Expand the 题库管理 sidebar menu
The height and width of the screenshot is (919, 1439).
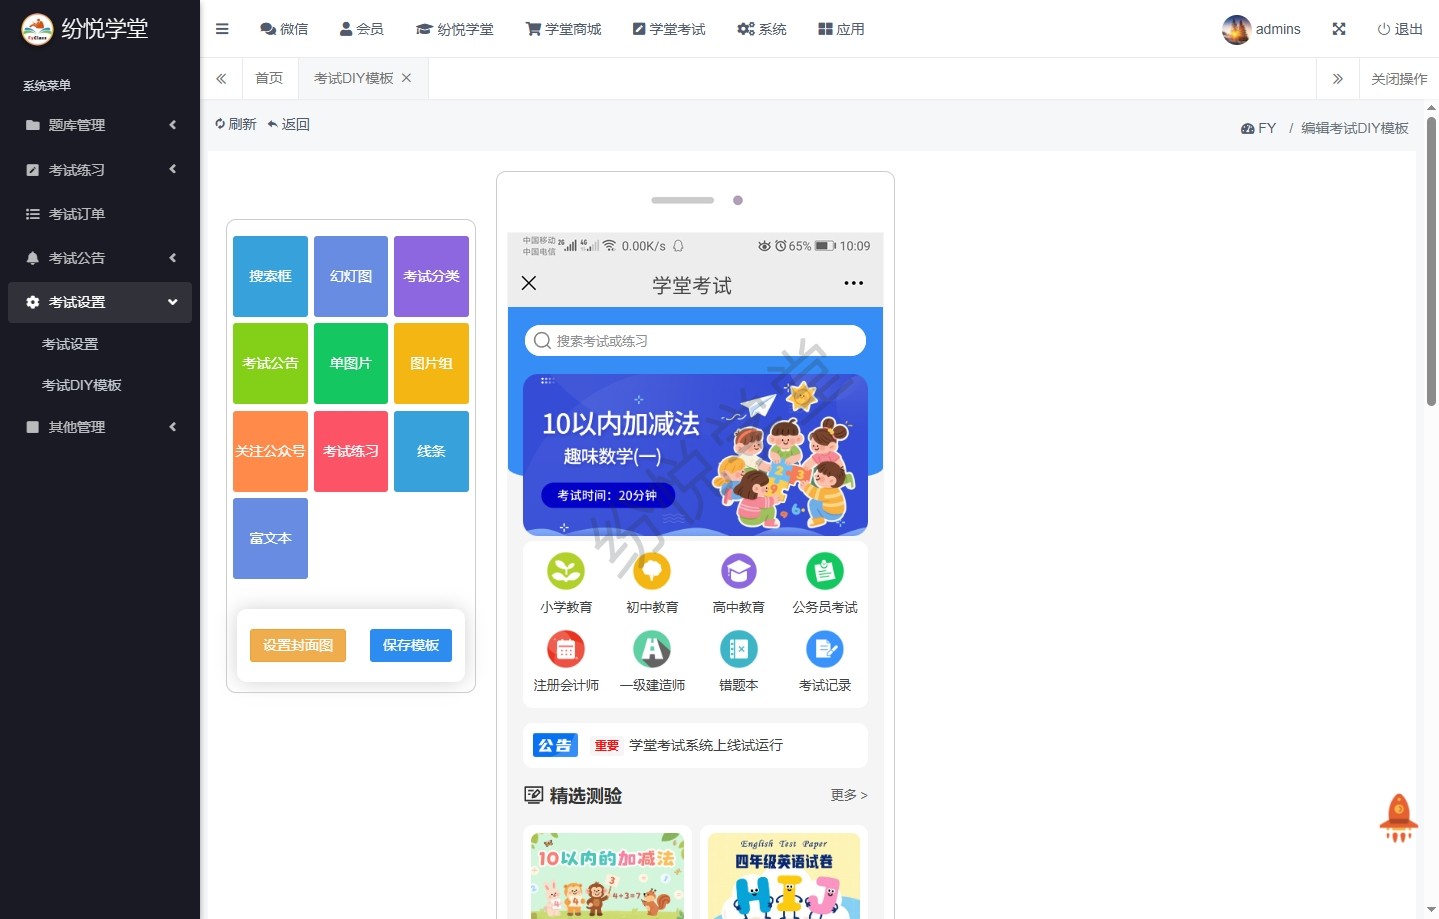[x=100, y=125]
